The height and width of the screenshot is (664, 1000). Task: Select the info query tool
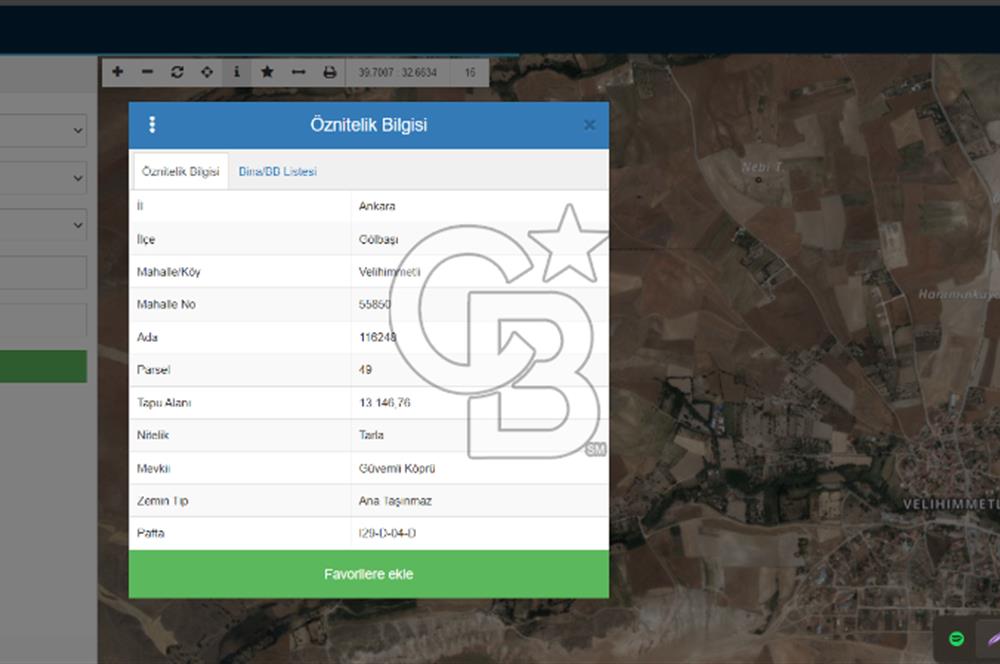[237, 72]
